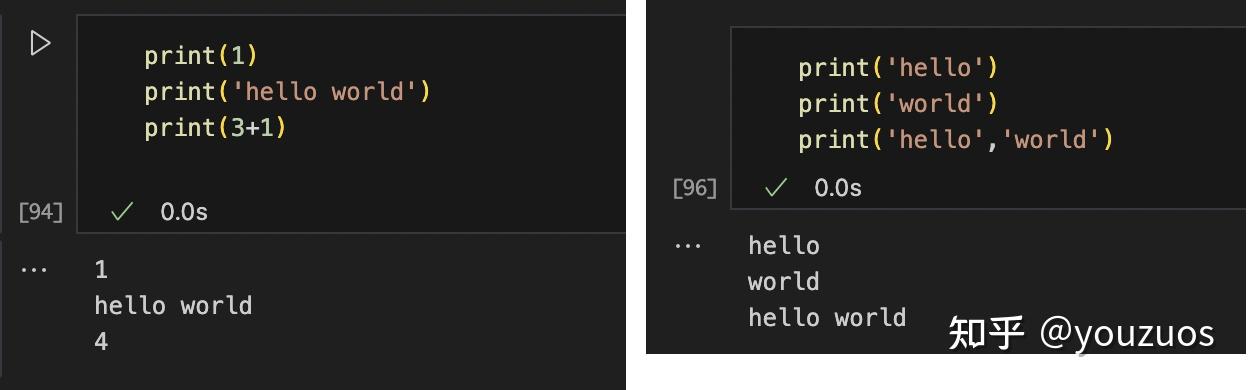The width and height of the screenshot is (1248, 390).
Task: Click the 0.0s execution time in cell 96
Action: click(x=838, y=187)
